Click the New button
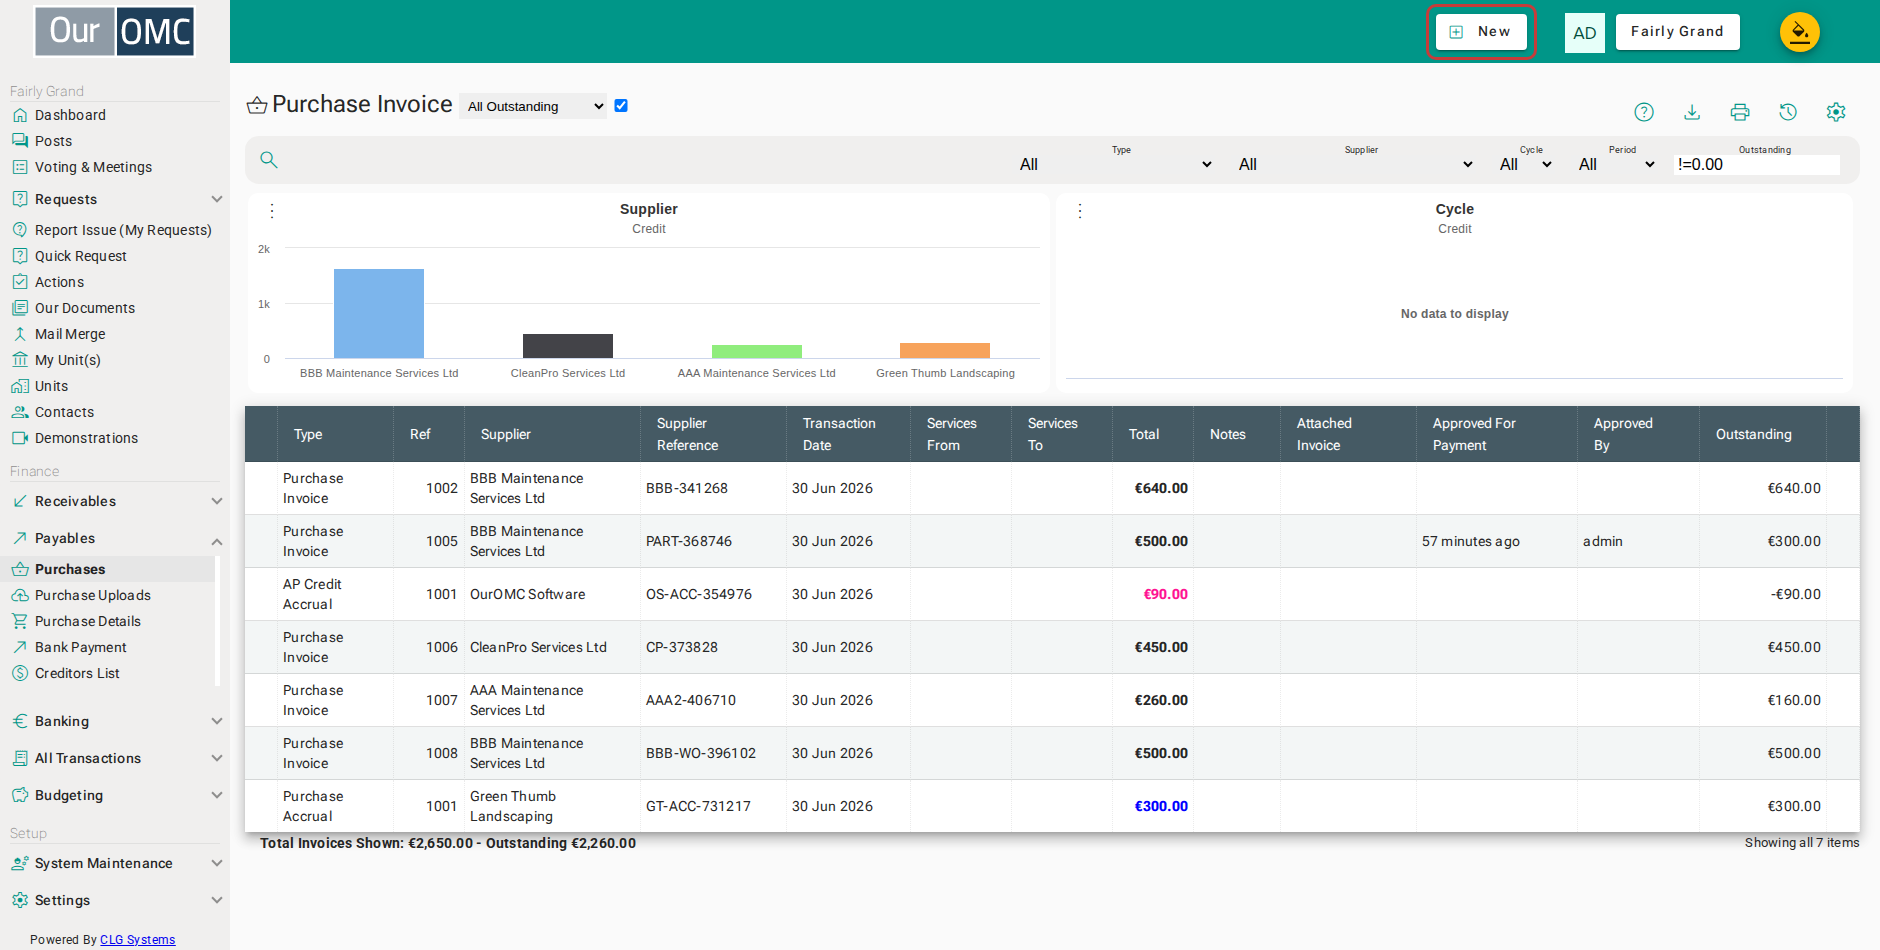Image resolution: width=1880 pixels, height=950 pixels. [1481, 32]
